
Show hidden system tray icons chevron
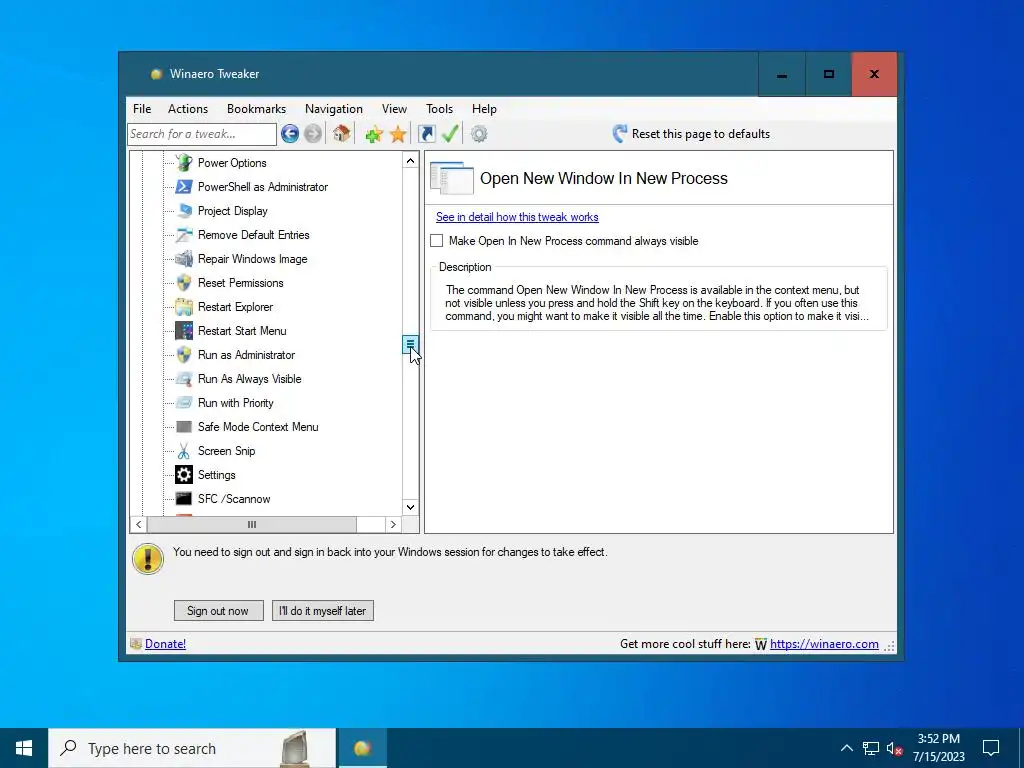pos(846,748)
